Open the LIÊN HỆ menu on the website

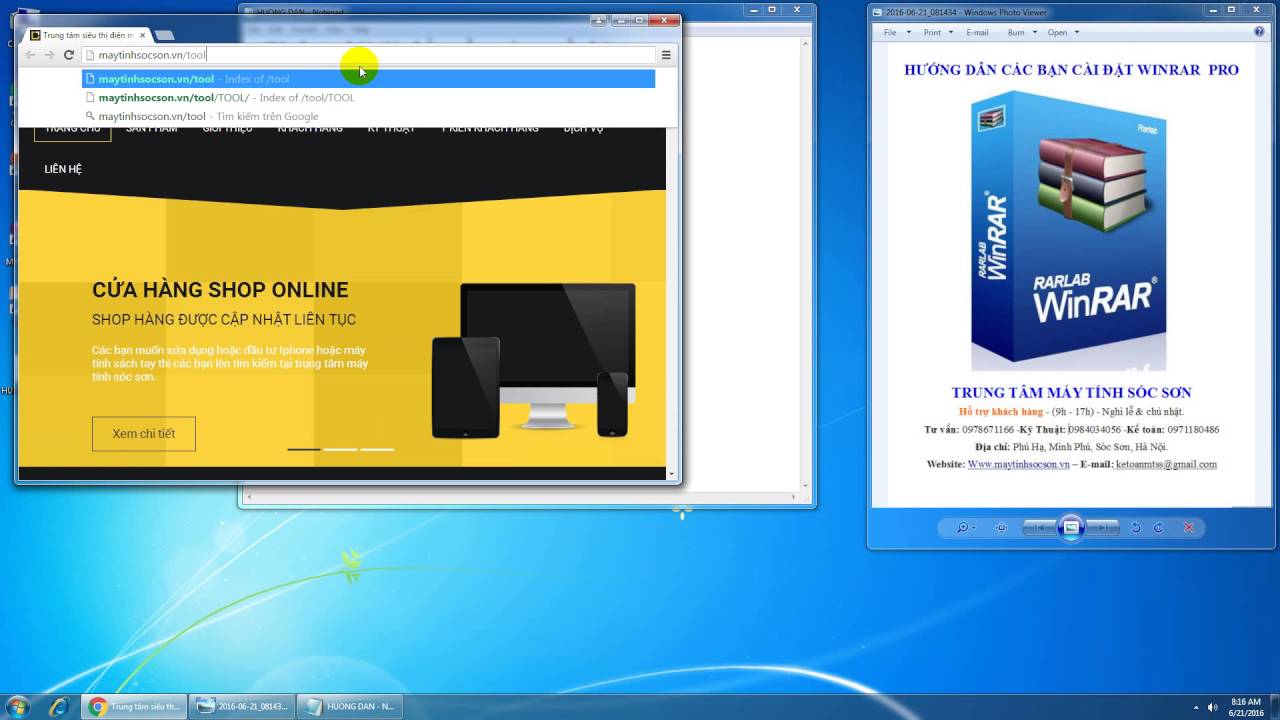click(63, 169)
